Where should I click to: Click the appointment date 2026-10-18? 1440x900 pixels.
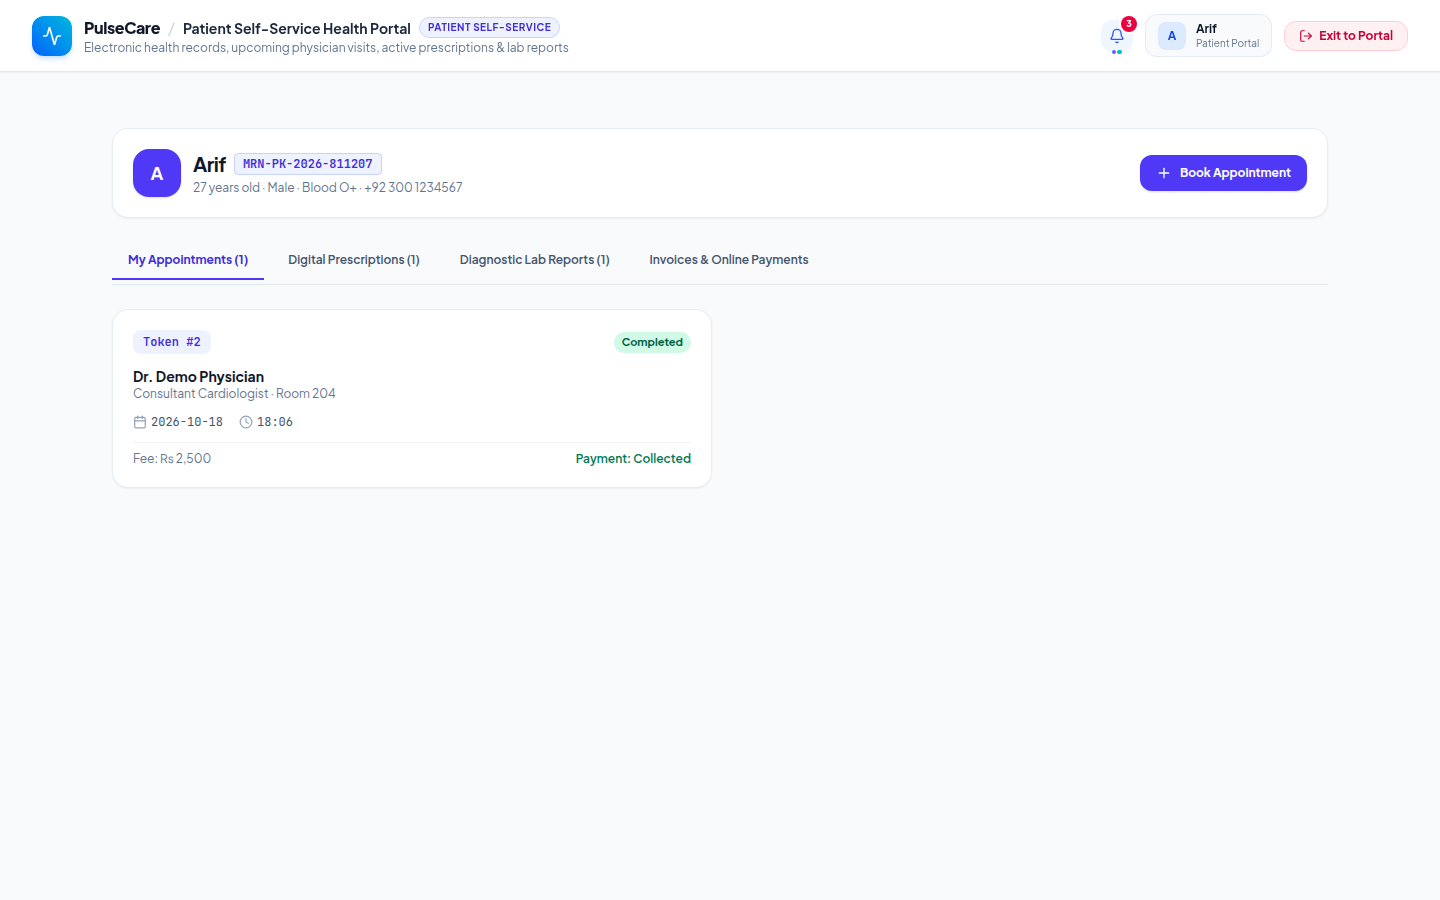click(187, 422)
